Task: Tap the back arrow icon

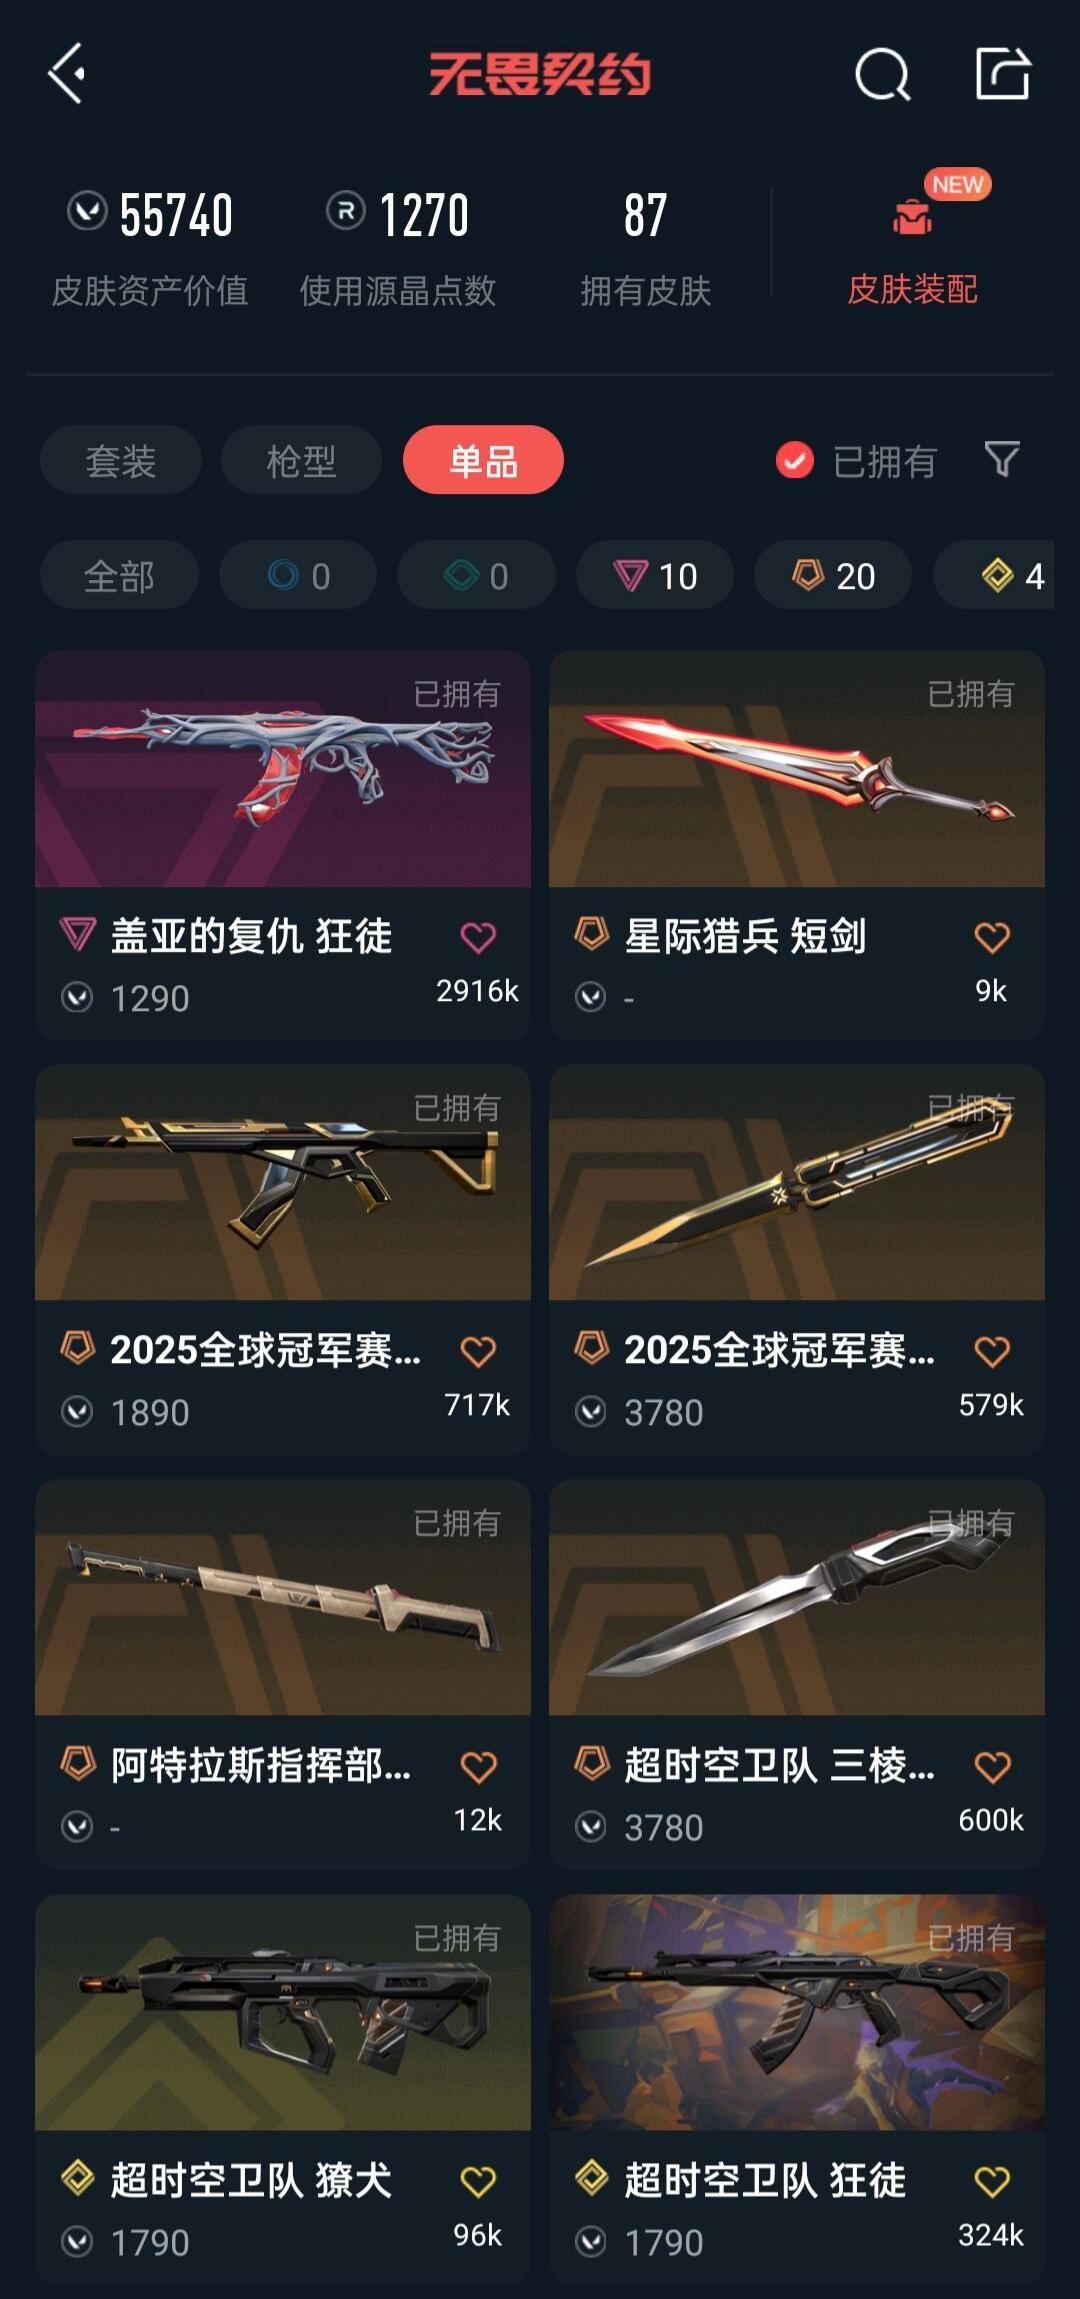Action: point(67,73)
